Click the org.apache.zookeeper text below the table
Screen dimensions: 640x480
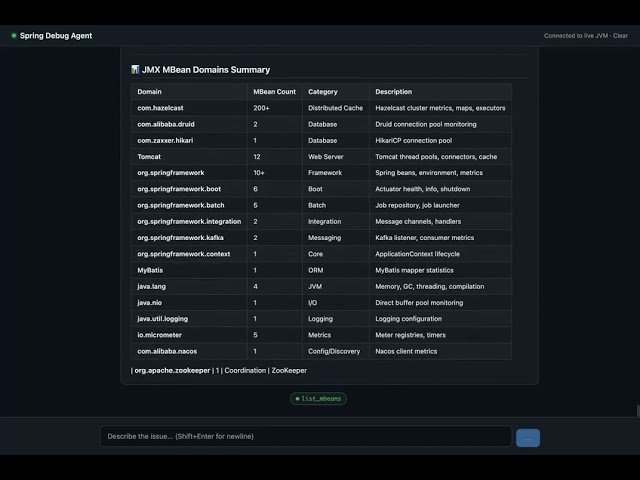[x=172, y=371]
